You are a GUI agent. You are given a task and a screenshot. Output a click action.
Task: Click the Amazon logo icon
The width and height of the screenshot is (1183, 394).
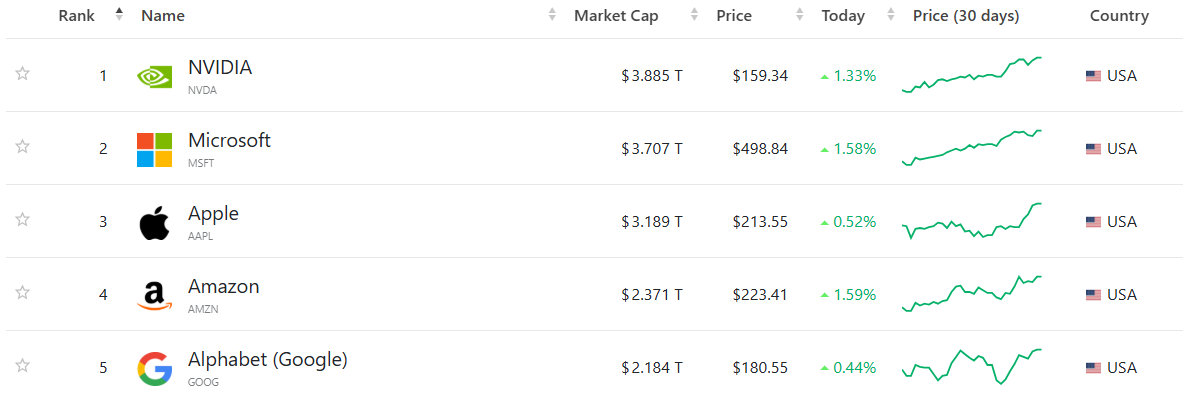coord(154,295)
